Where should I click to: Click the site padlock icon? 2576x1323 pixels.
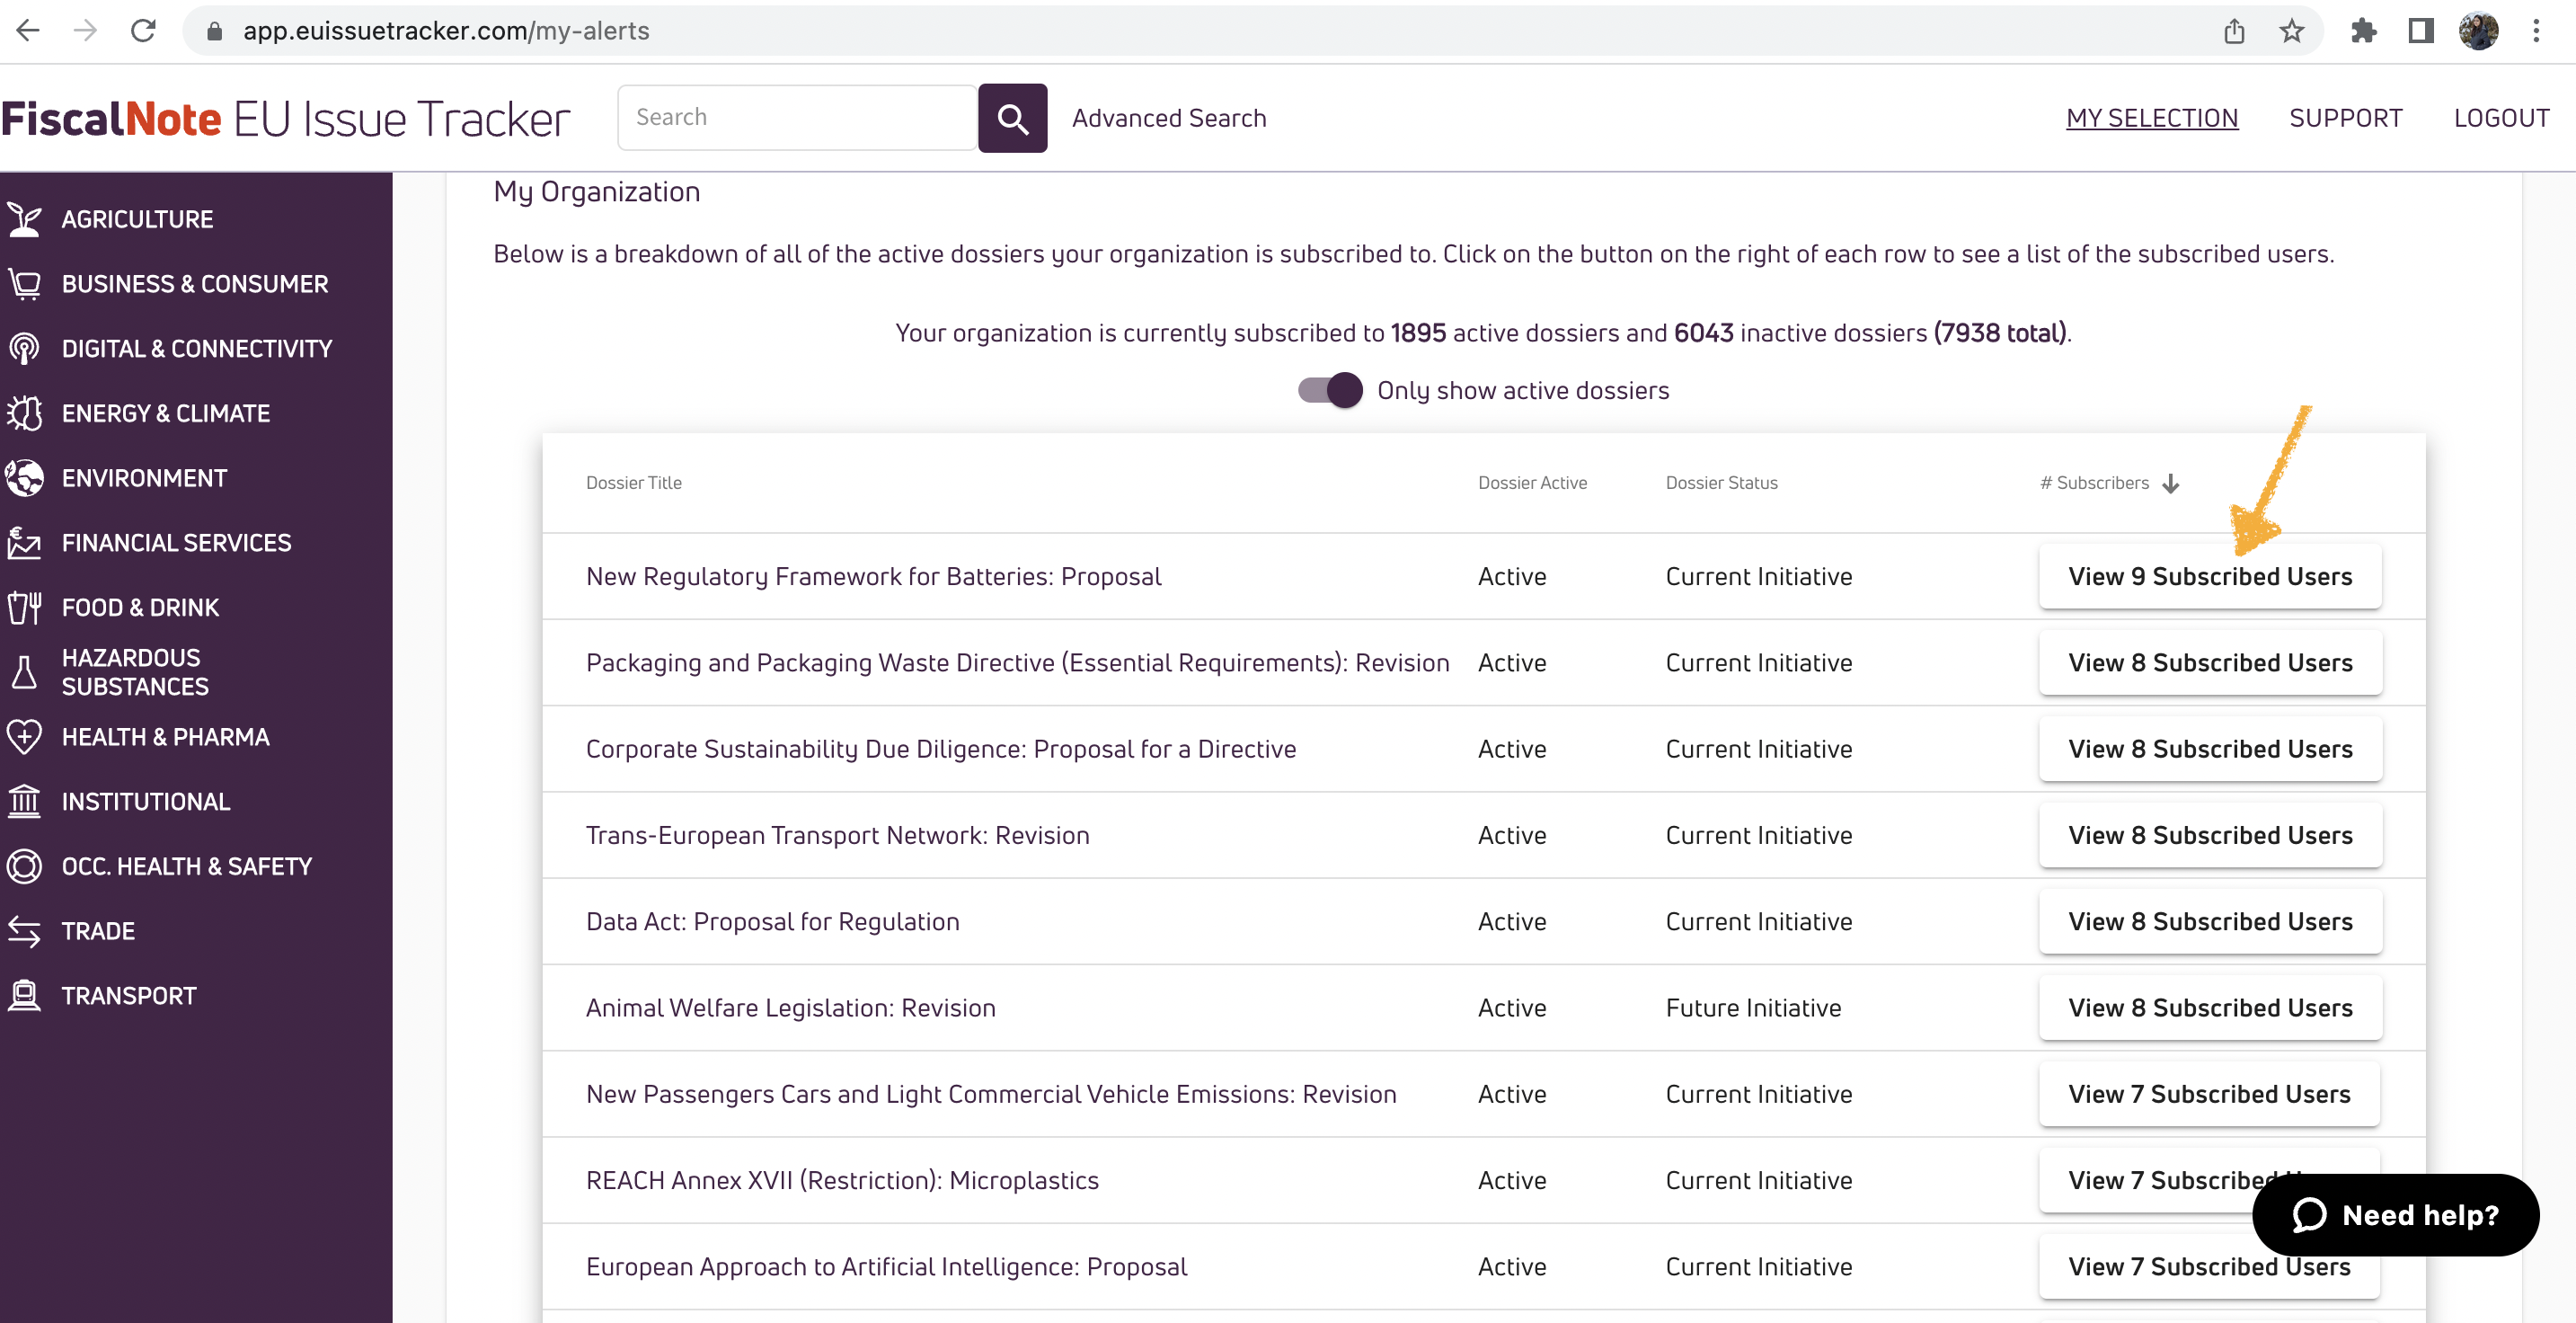214,31
